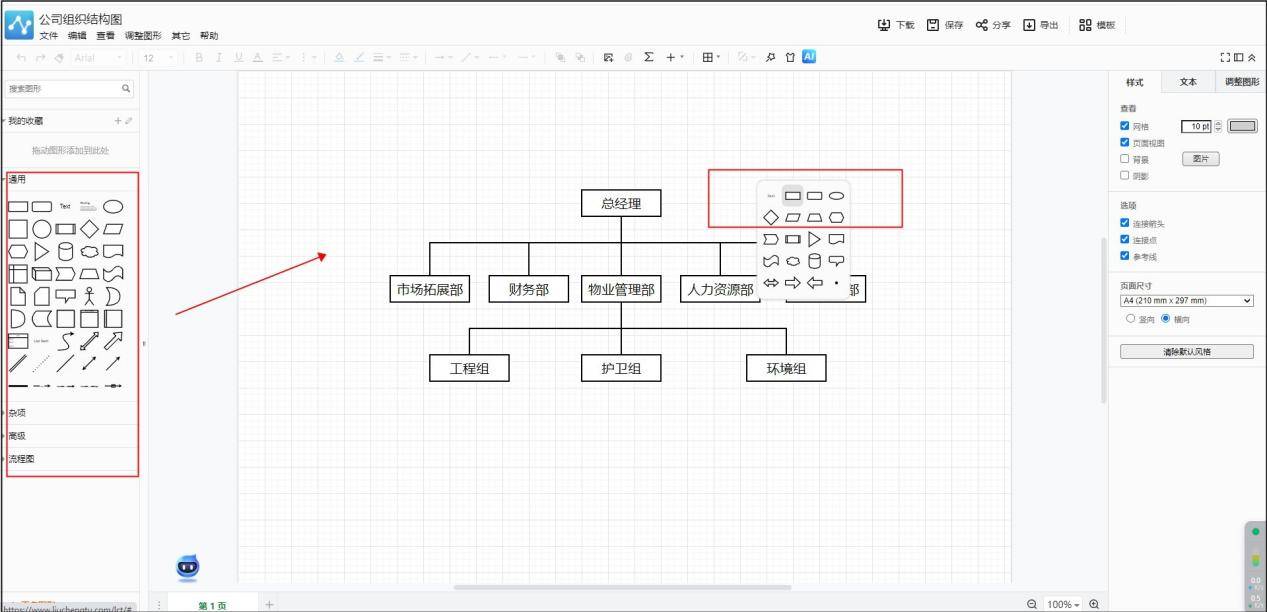Click the zoom in magnifier icon
The width and height of the screenshot is (1267, 612).
coord(1094,604)
